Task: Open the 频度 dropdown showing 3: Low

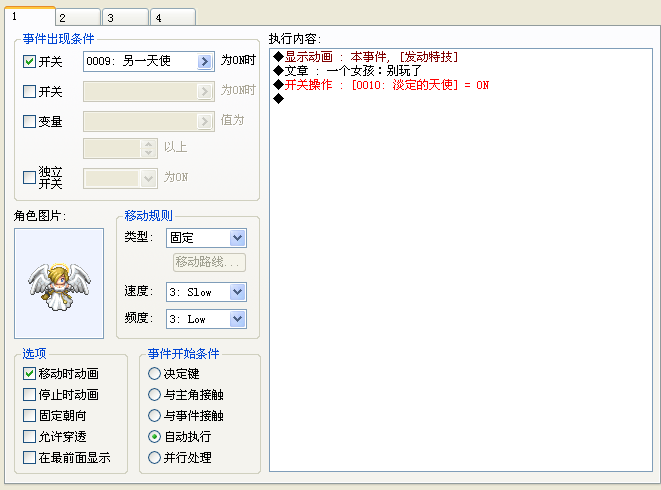Action: (206, 319)
